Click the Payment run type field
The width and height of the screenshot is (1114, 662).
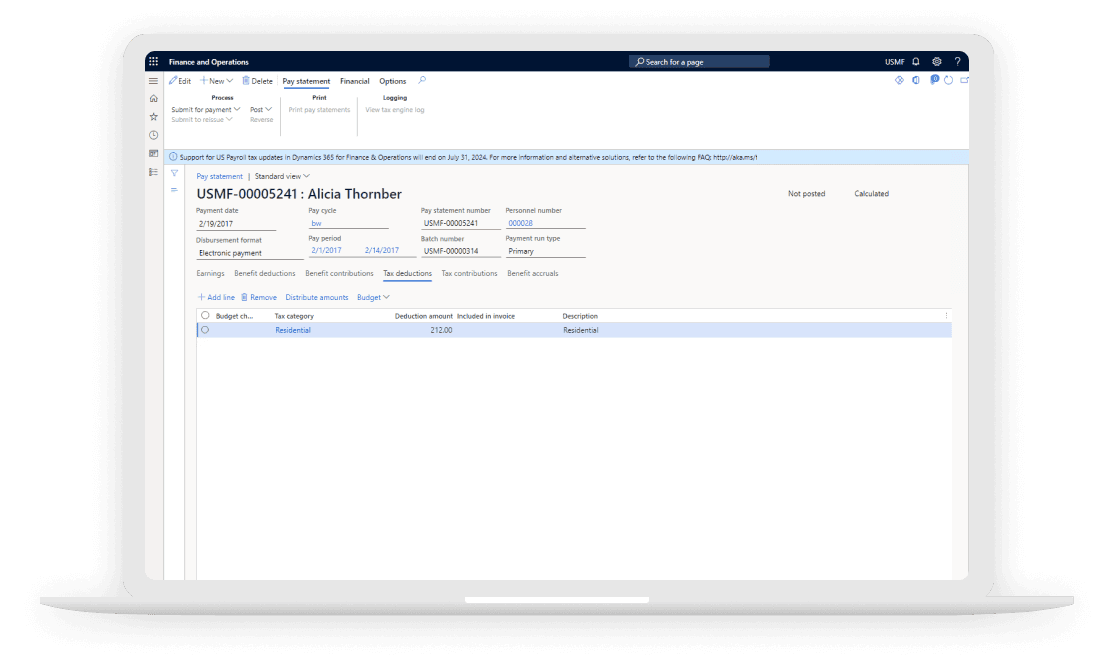click(x=545, y=251)
